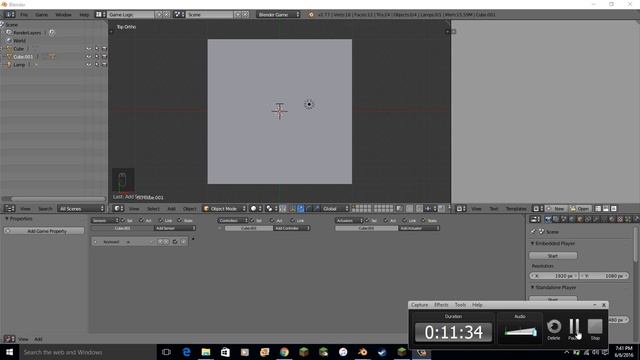Open the 3D View editor type icon
640x360 pixels.
[118, 209]
